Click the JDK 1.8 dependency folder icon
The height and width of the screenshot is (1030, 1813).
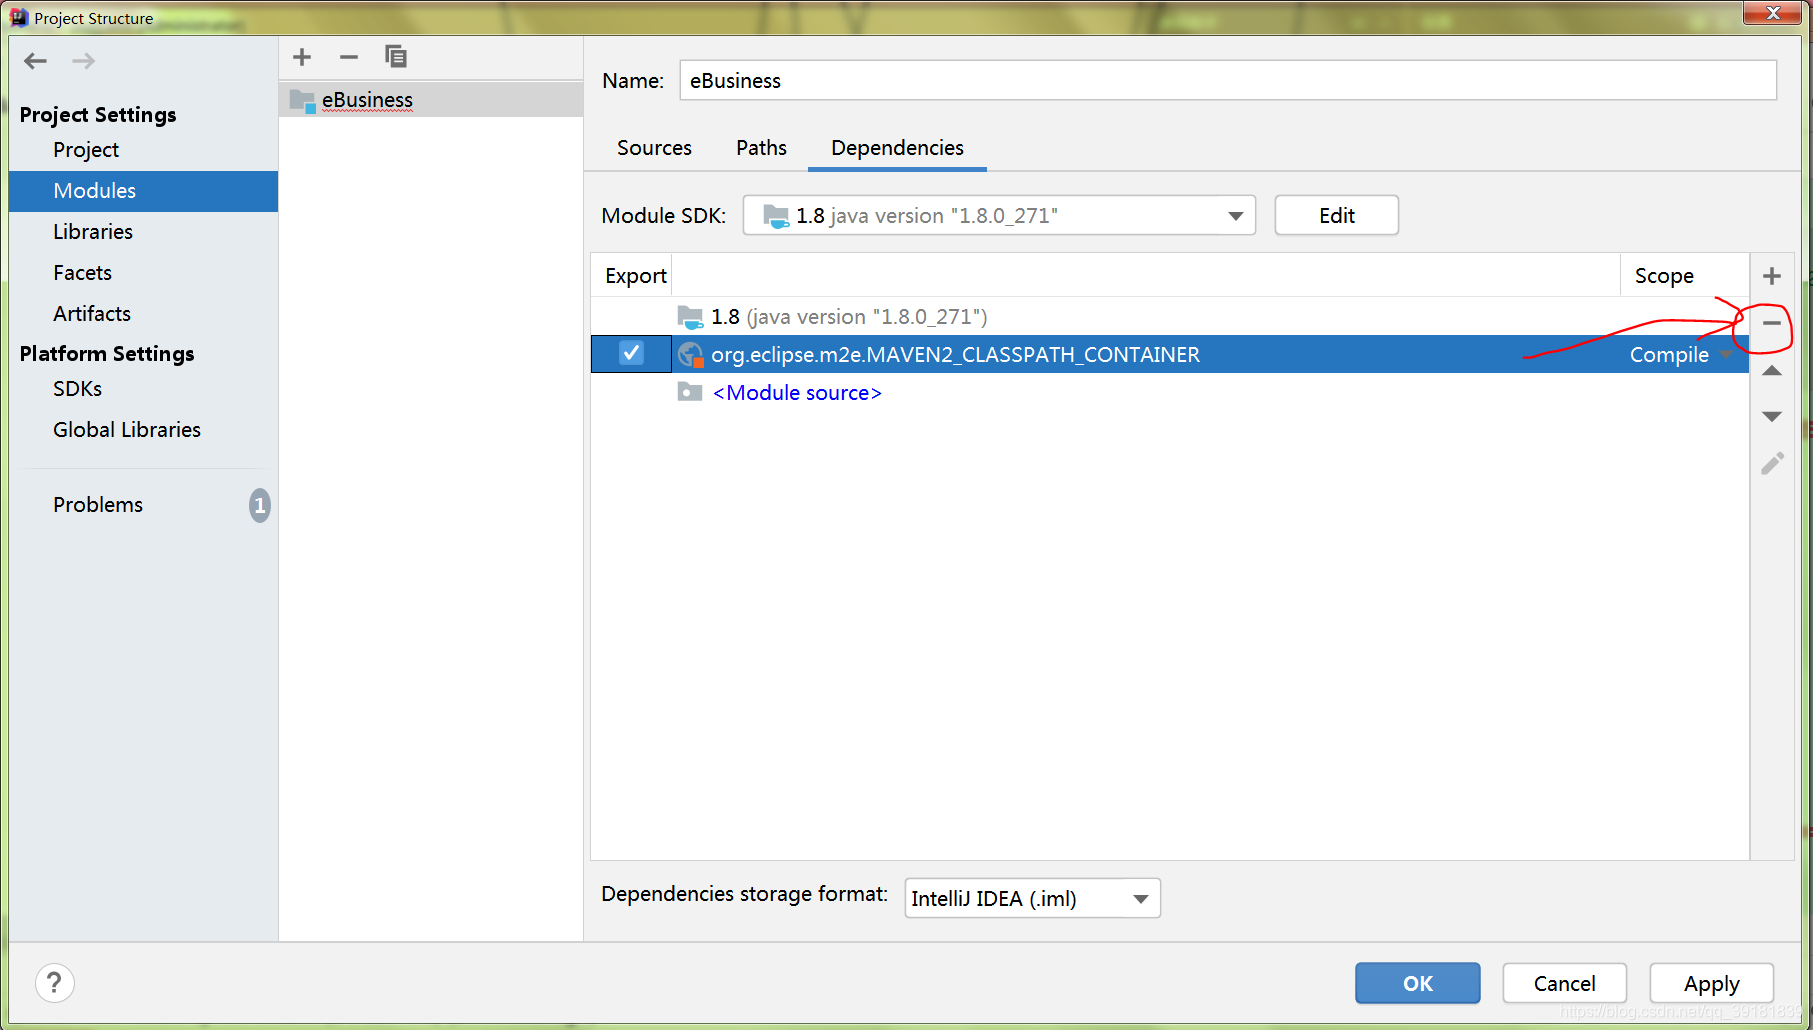(x=690, y=317)
